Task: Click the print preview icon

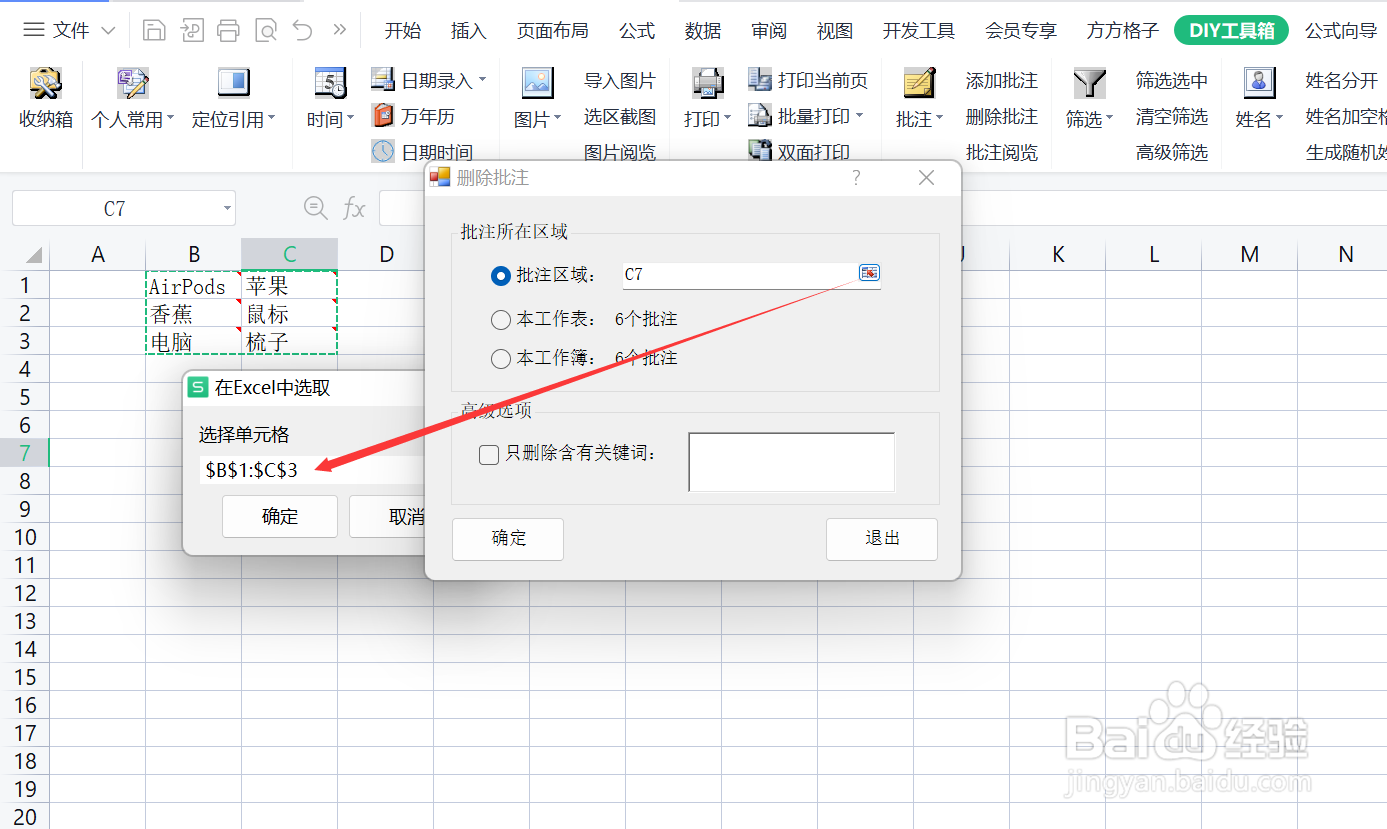Action: pyautogui.click(x=265, y=30)
